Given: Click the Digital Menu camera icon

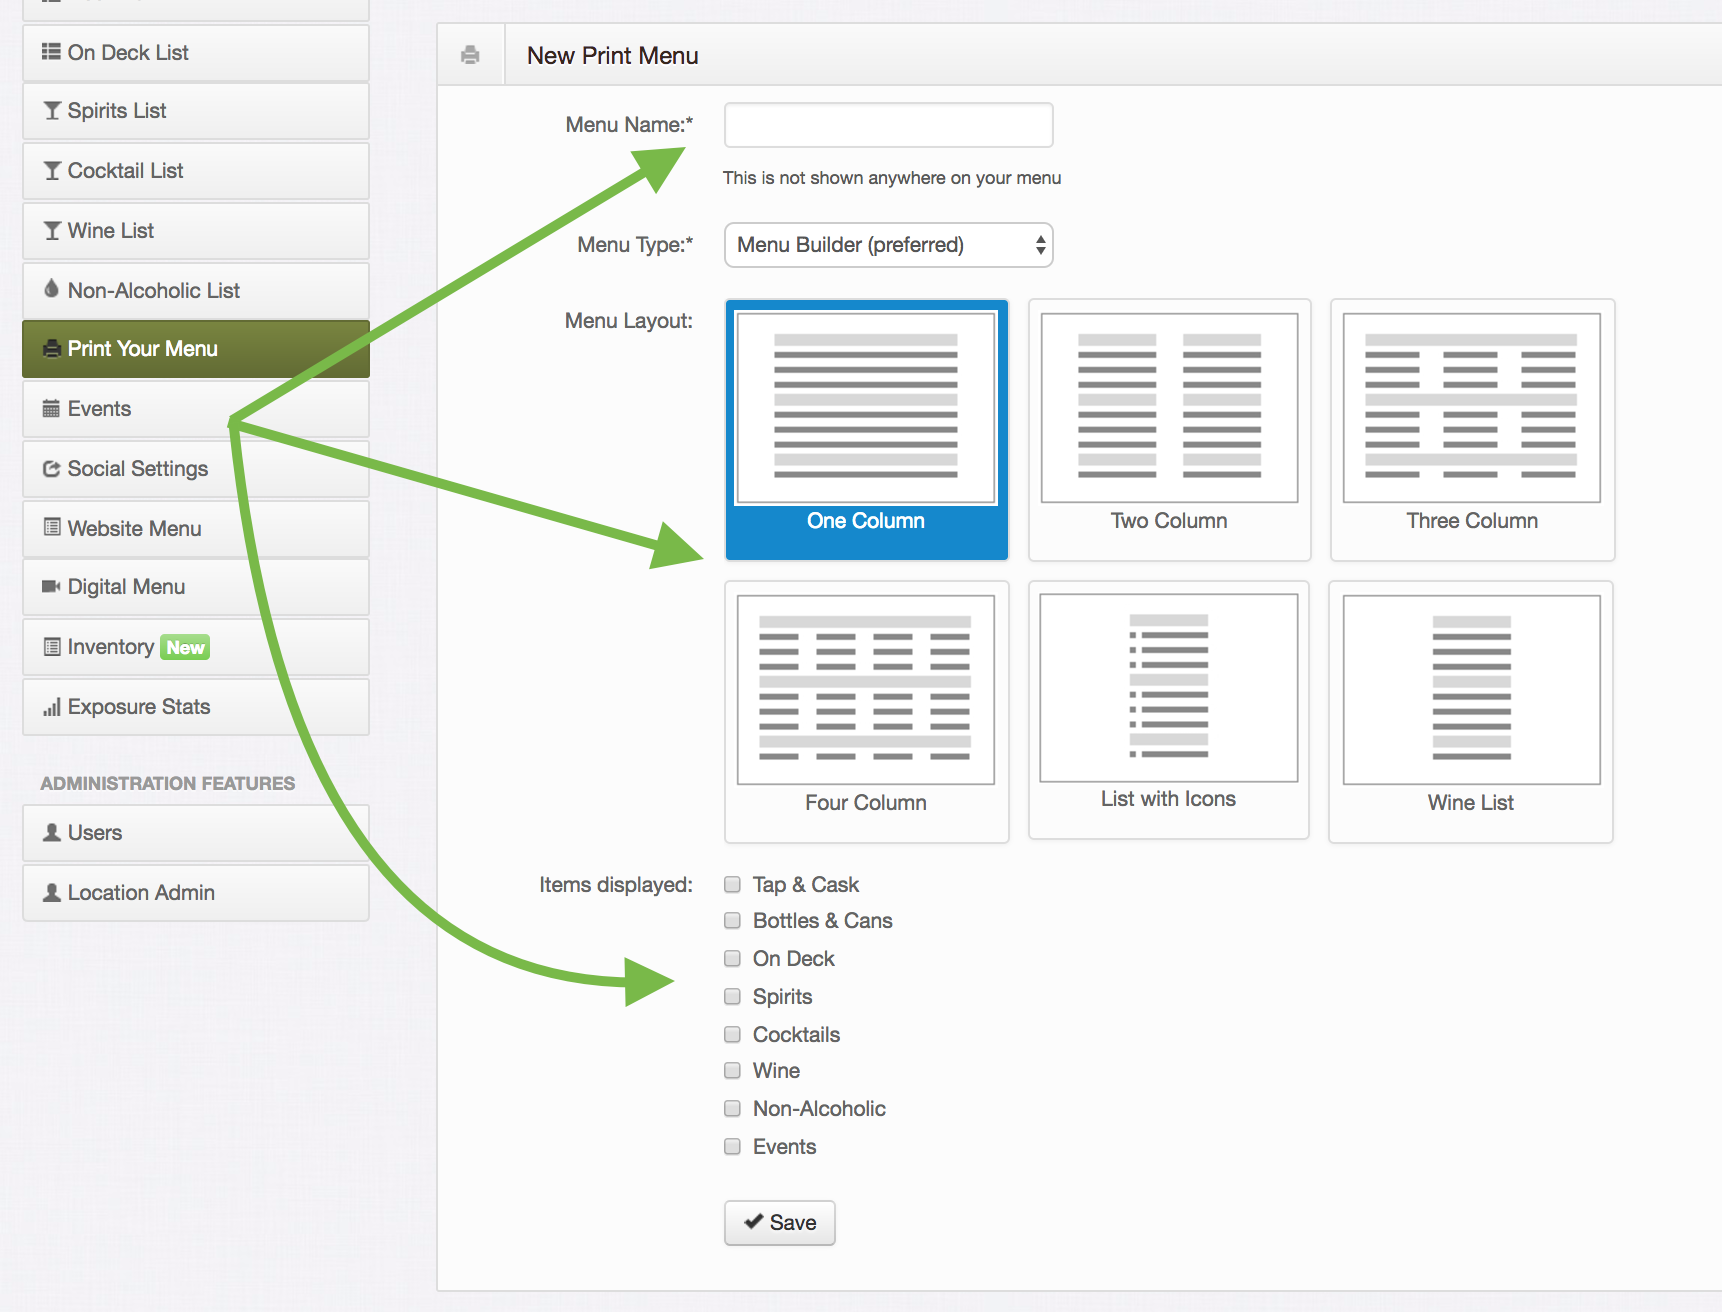Looking at the screenshot, I should [52, 586].
